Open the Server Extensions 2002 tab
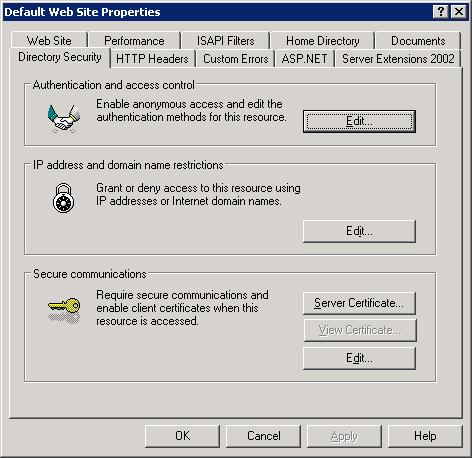472x458 pixels. (398, 59)
